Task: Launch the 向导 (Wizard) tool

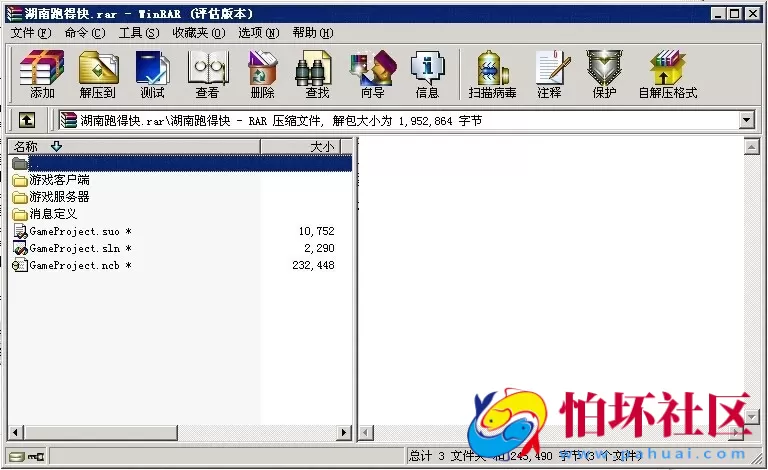Action: [372, 74]
